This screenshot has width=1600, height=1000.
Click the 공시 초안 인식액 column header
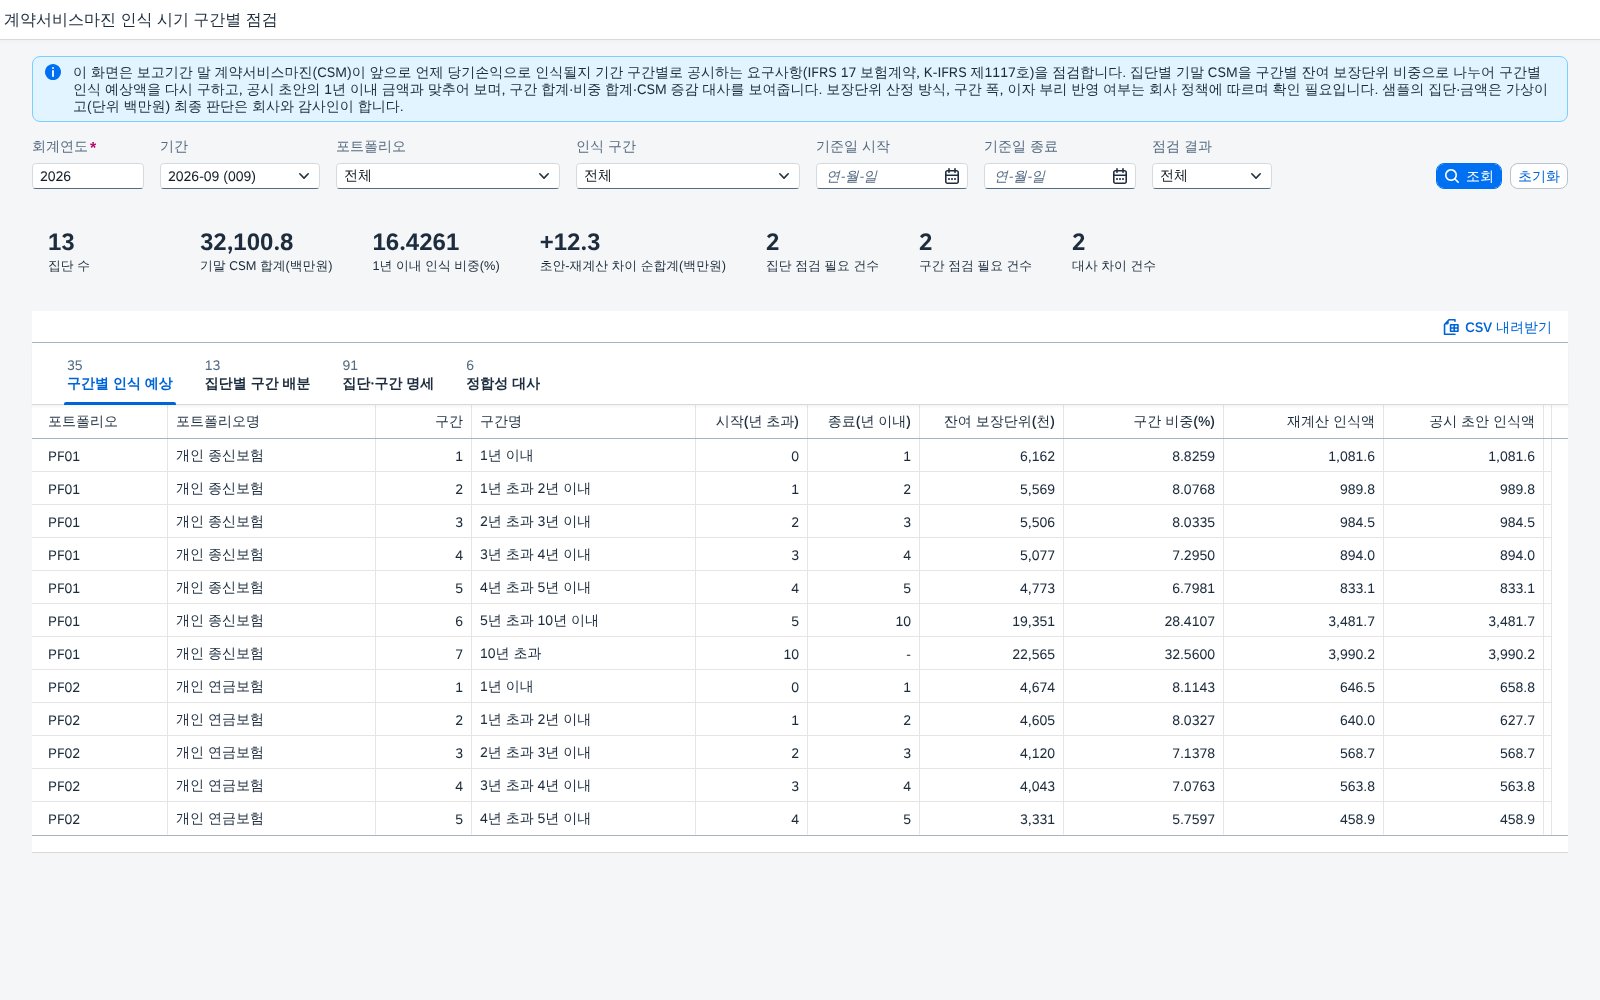1464,422
